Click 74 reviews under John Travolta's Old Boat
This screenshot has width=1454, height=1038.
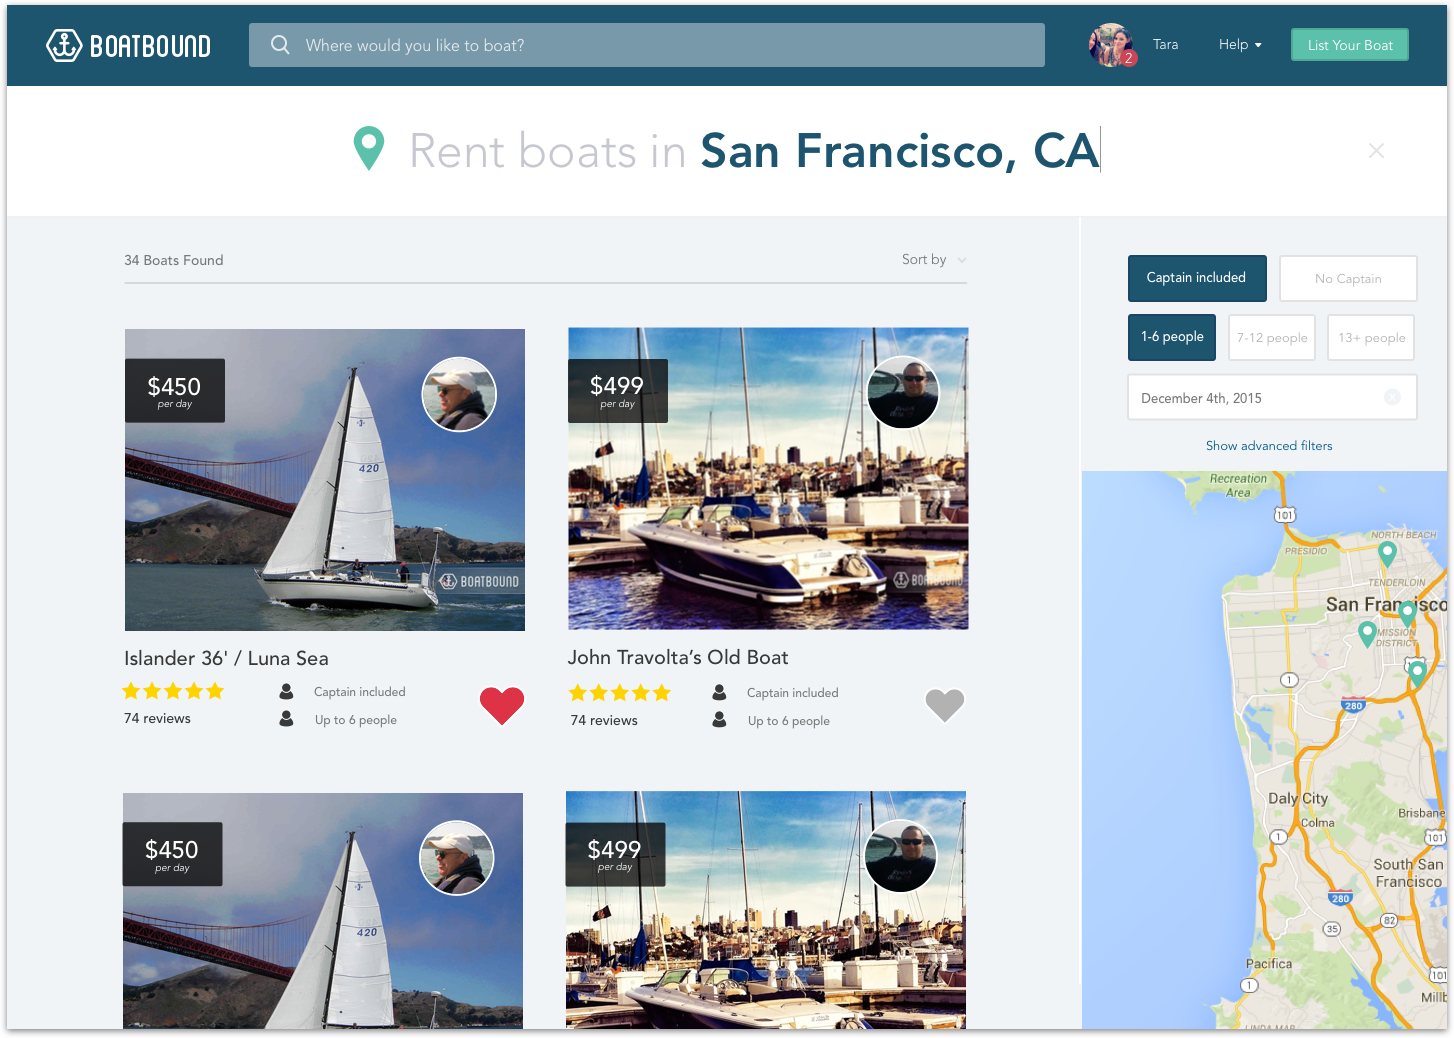pyautogui.click(x=604, y=720)
